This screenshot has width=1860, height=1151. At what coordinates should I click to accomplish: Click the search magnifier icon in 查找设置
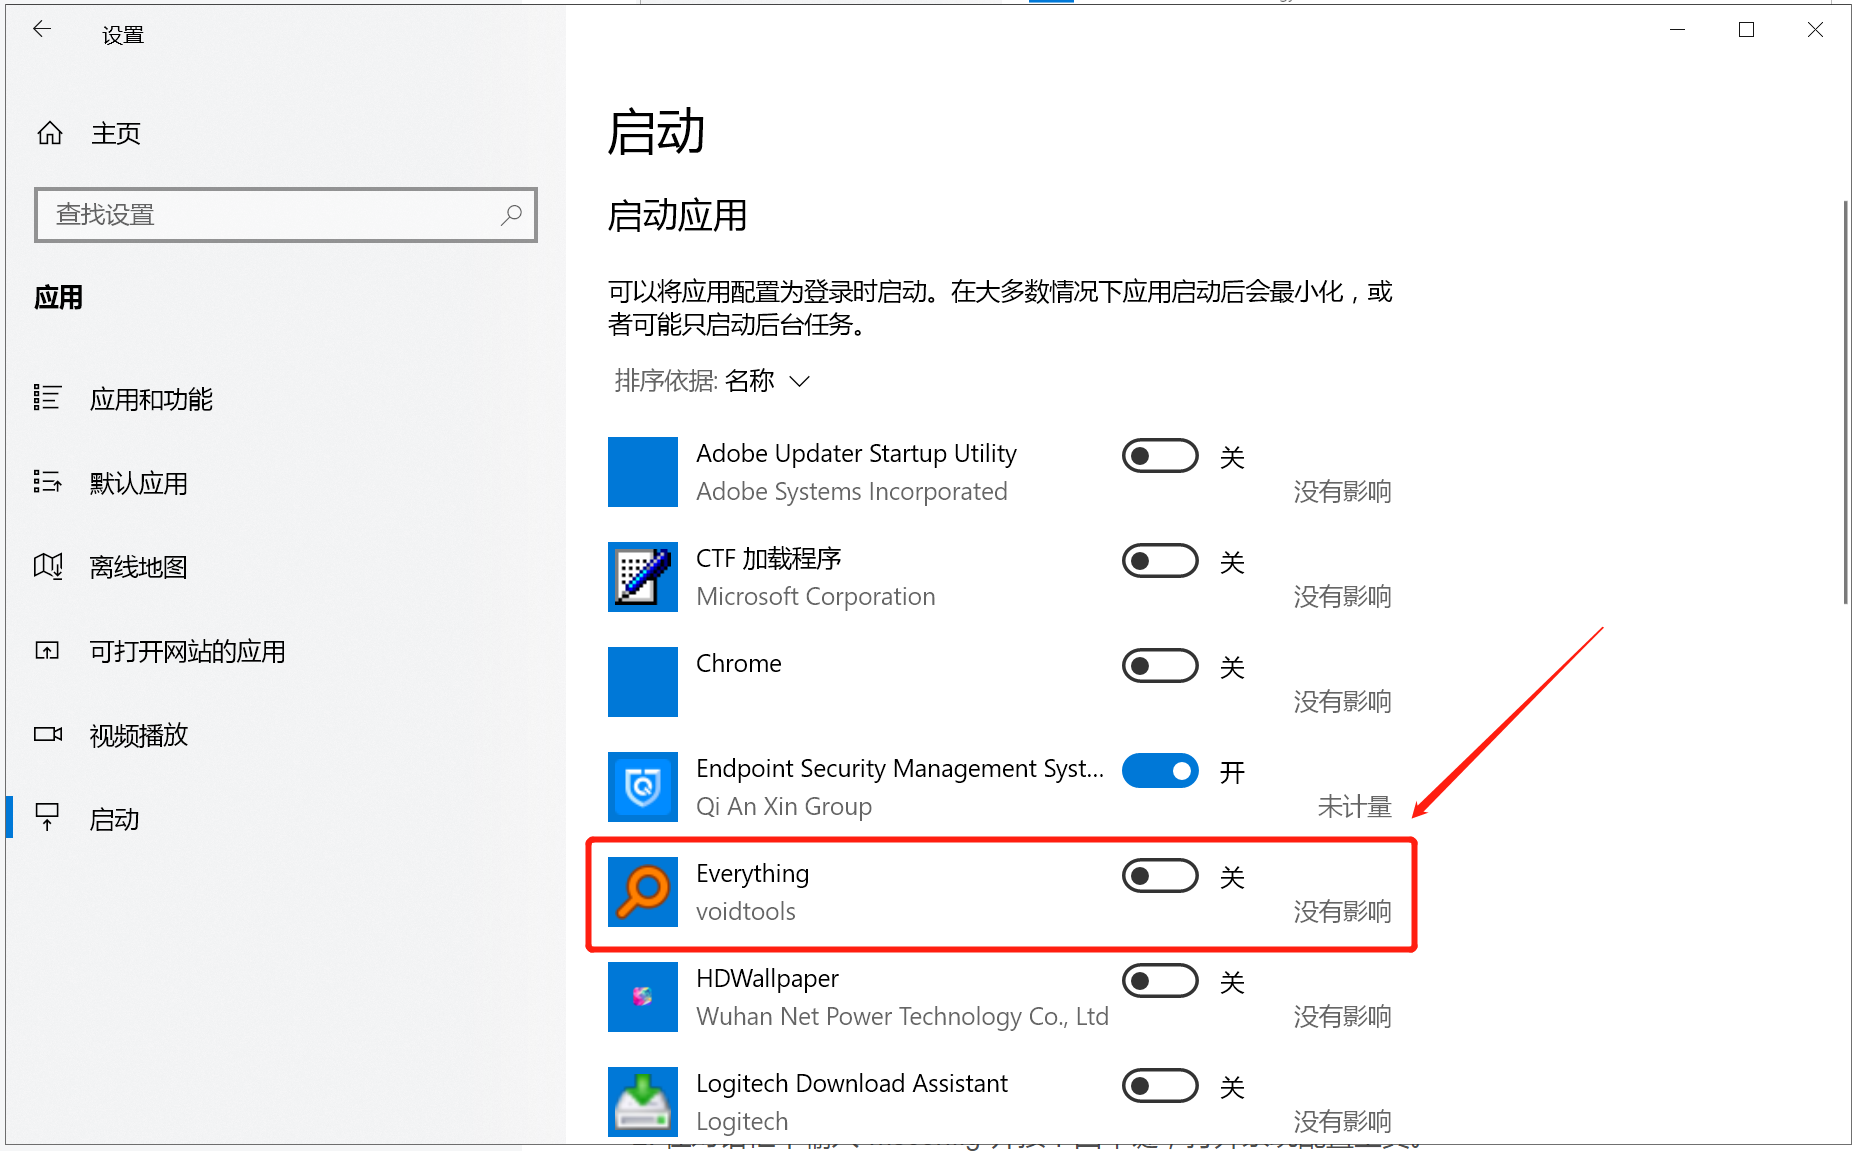511,215
